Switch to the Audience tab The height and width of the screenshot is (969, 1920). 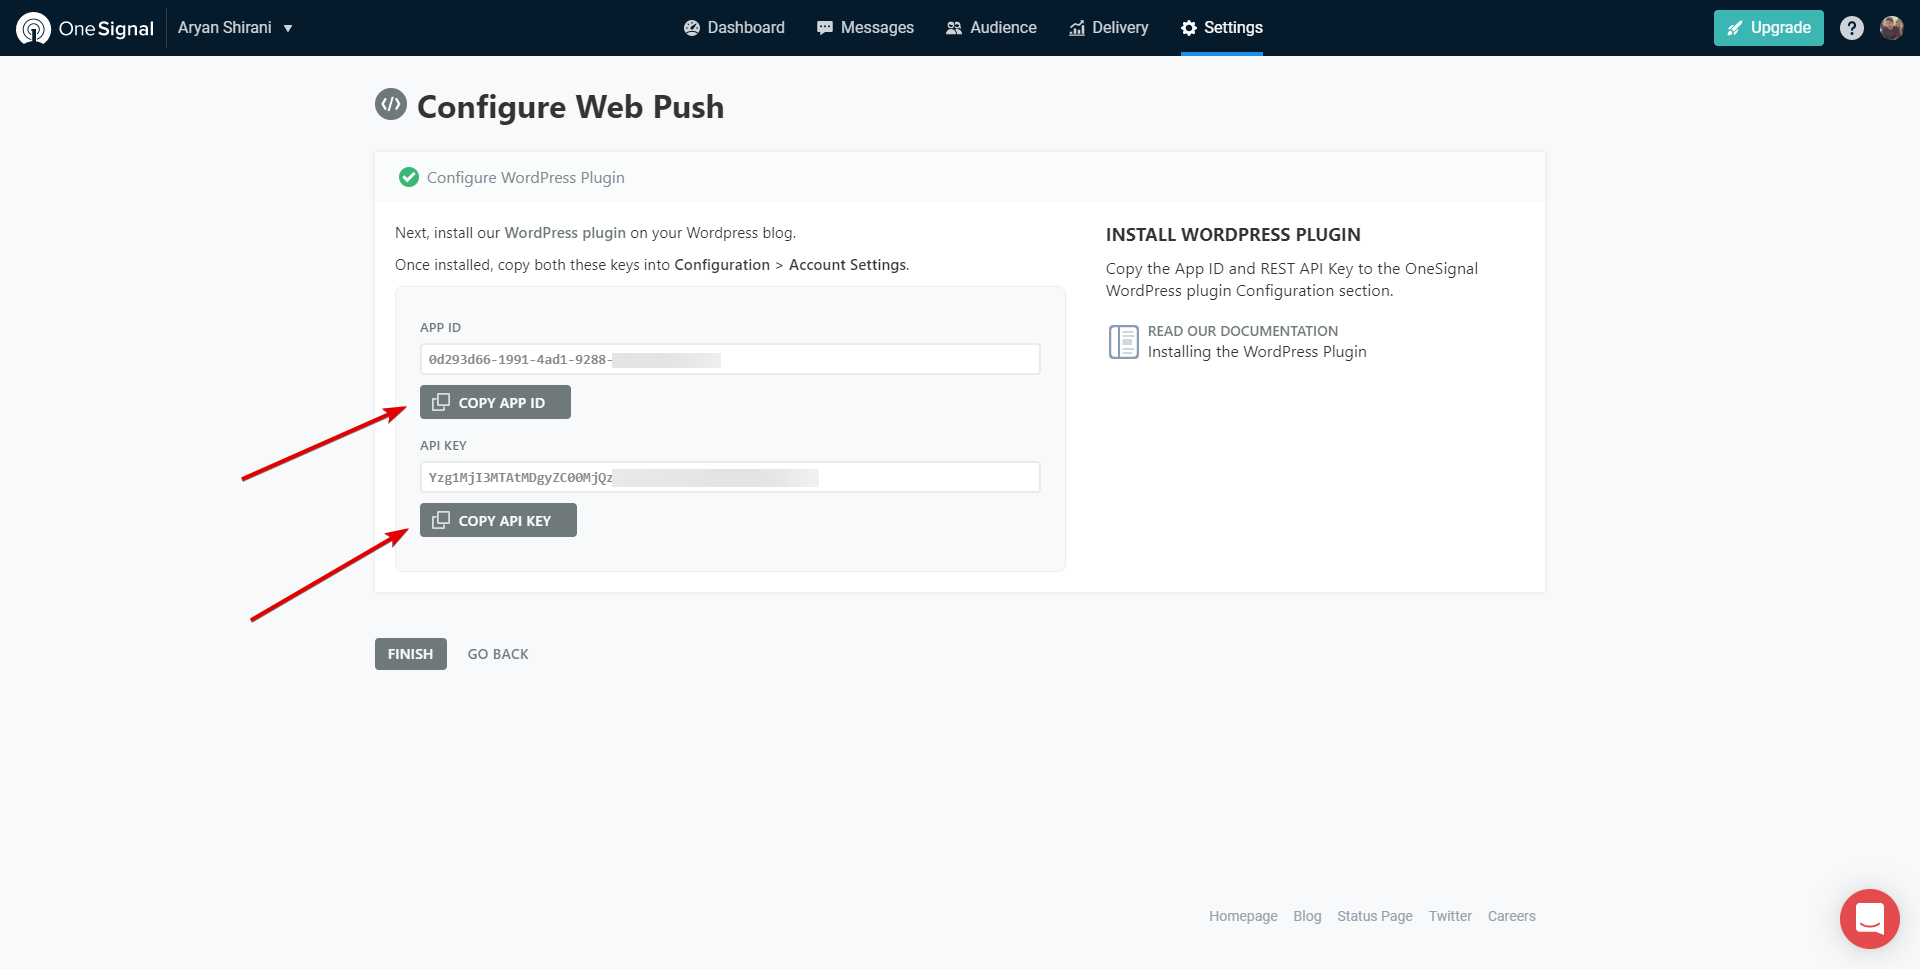coord(991,28)
